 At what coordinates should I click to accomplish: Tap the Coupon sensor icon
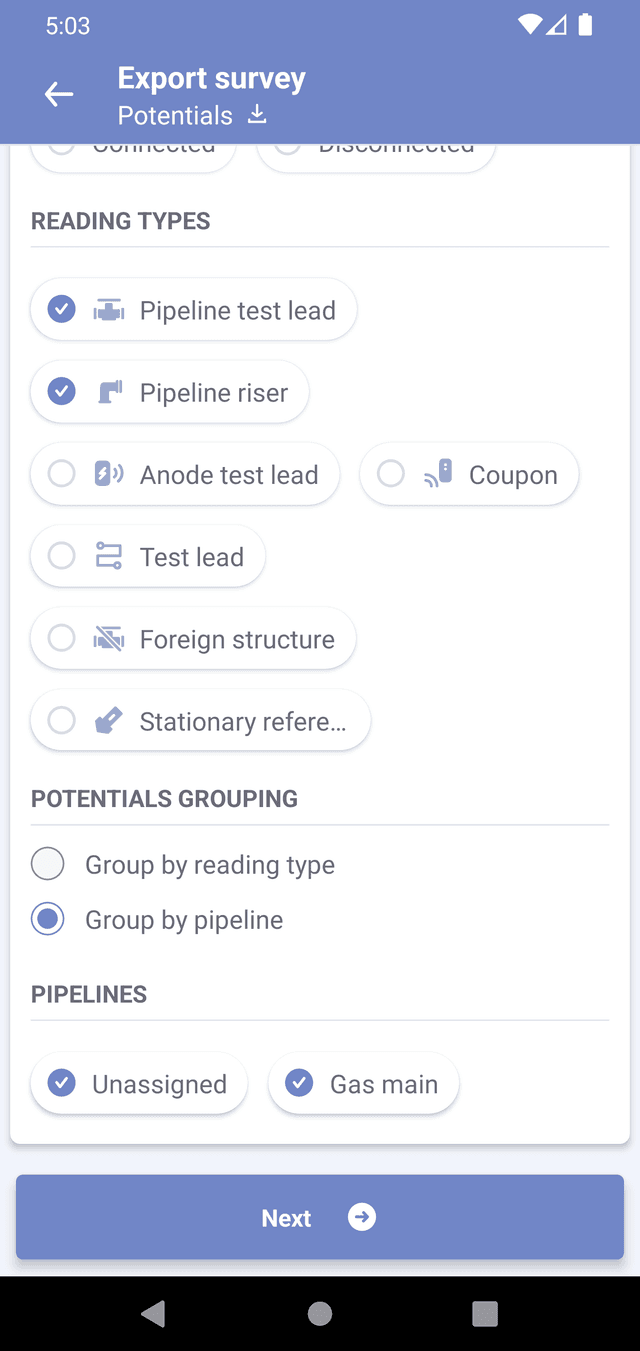point(438,474)
